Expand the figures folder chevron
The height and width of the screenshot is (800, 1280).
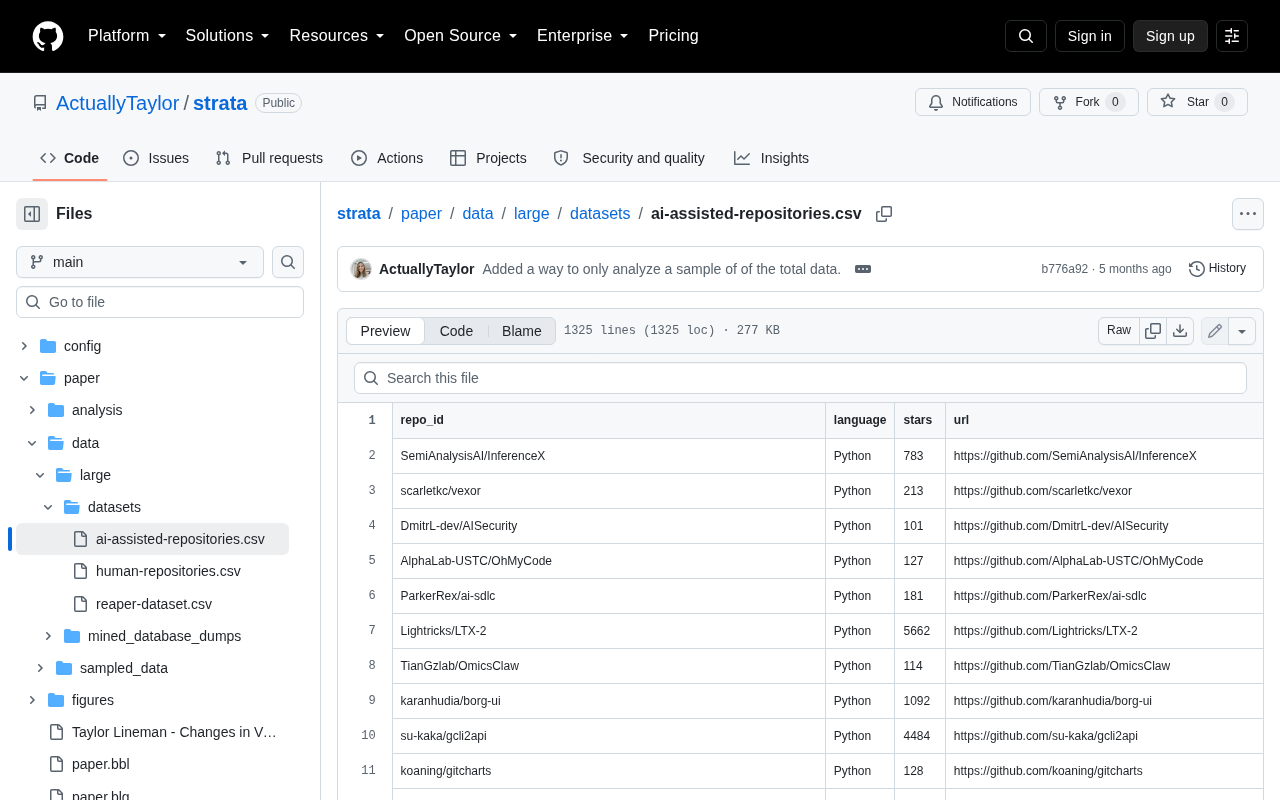point(32,700)
